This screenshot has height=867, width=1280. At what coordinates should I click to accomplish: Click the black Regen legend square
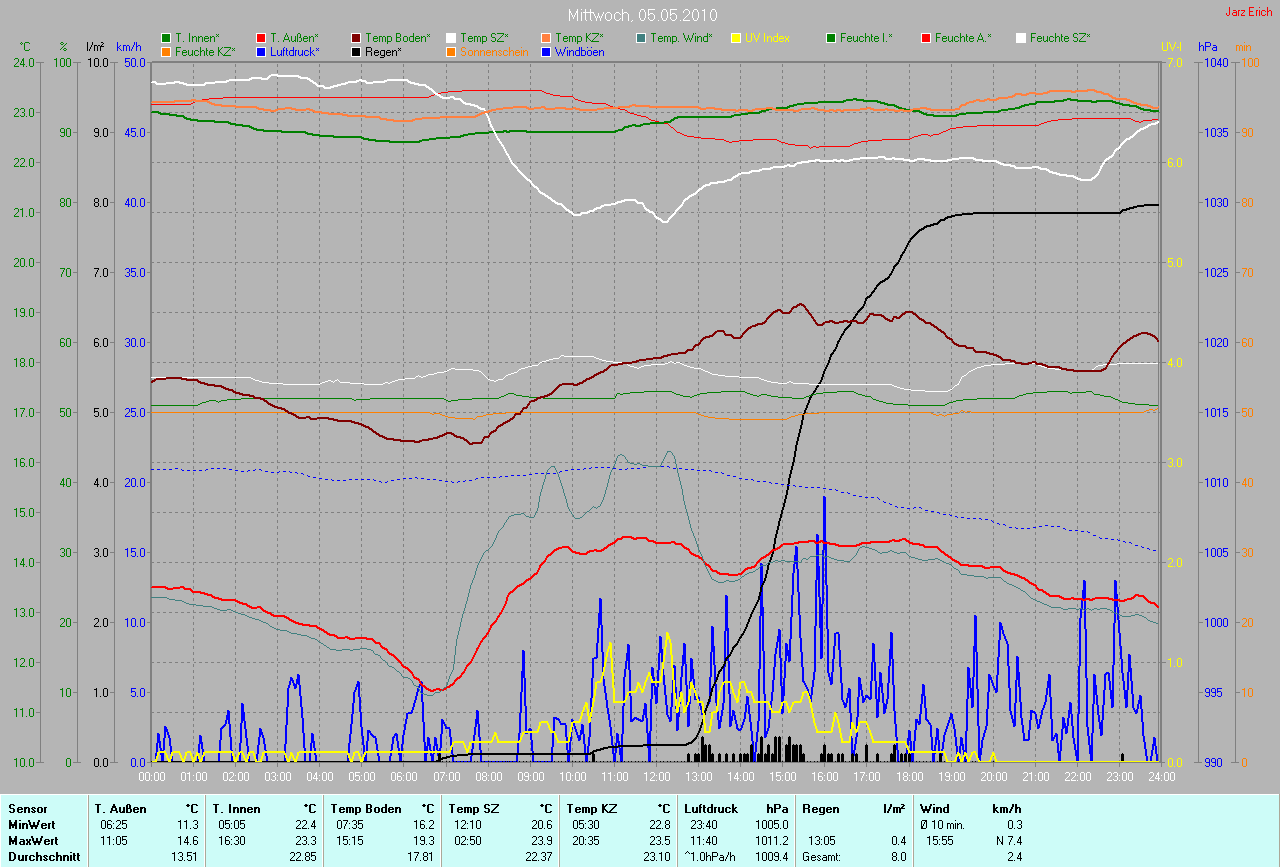pos(356,51)
